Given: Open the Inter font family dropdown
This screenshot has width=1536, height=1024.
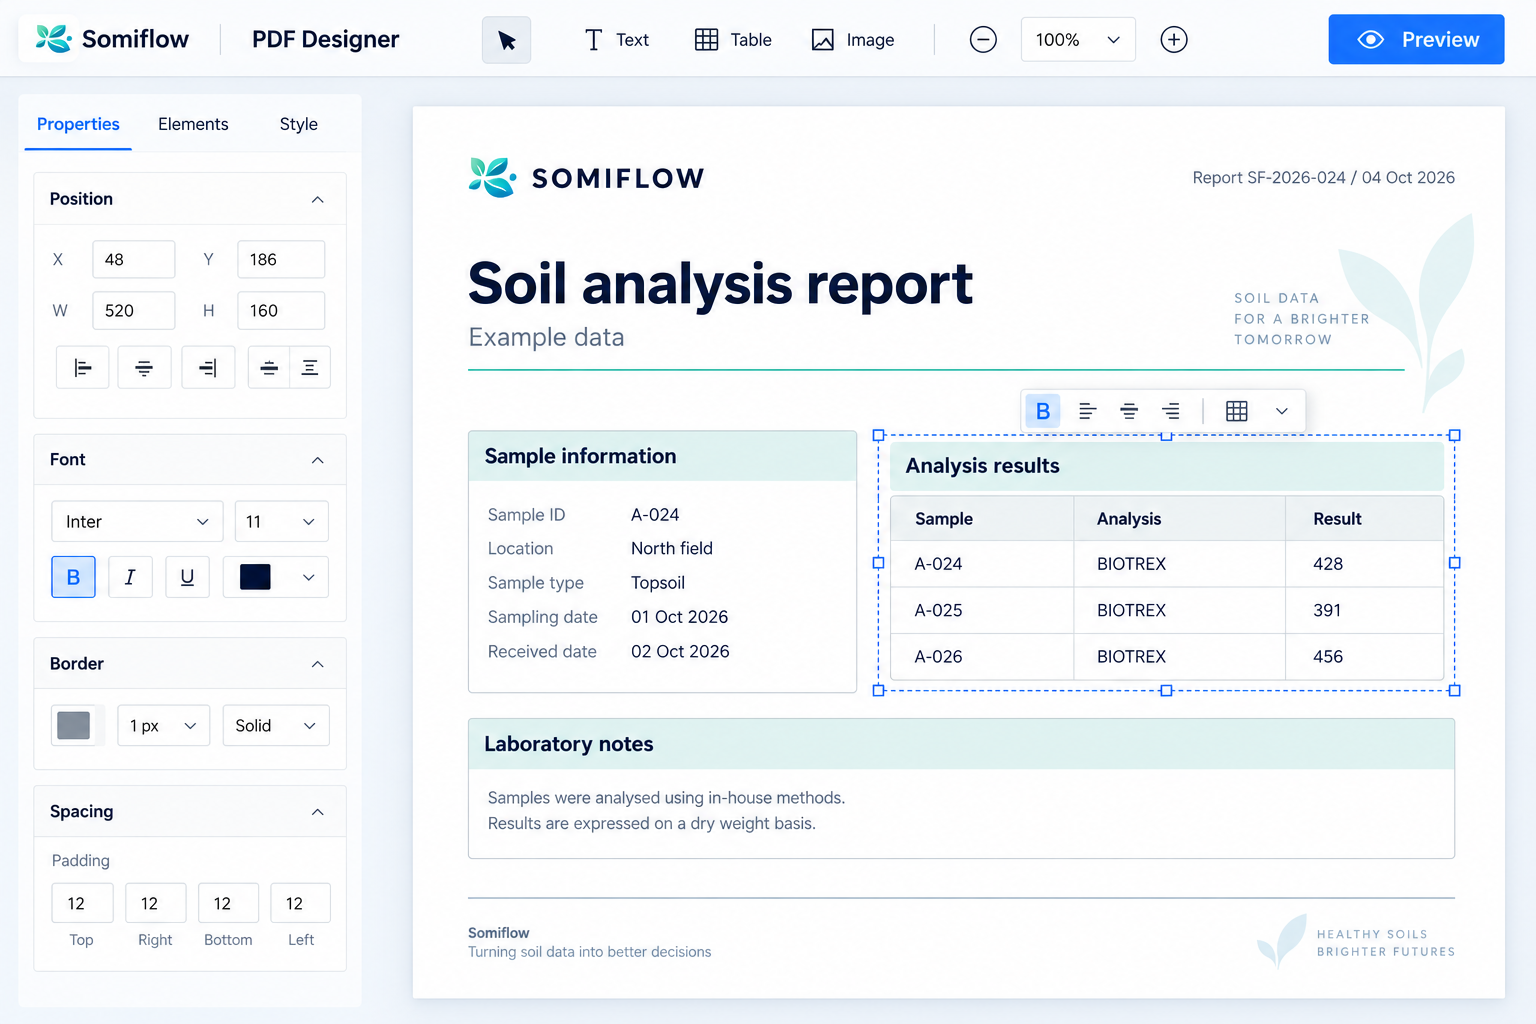Looking at the screenshot, I should click(x=137, y=522).
